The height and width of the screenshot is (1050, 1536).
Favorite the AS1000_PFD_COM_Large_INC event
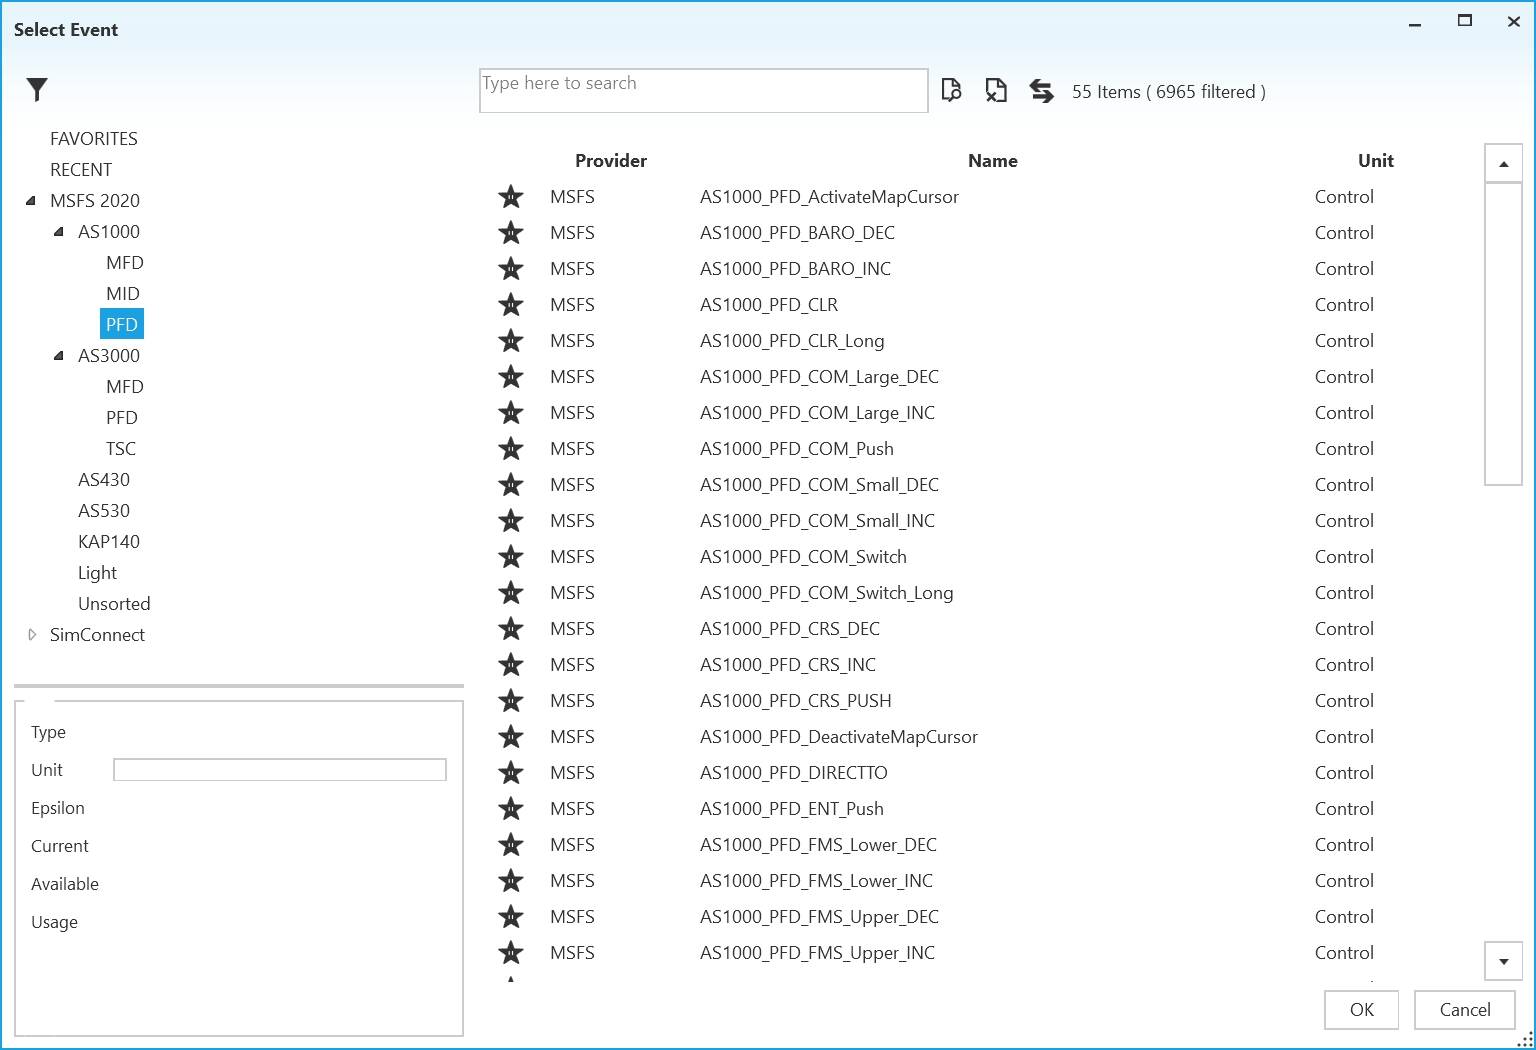pyautogui.click(x=511, y=413)
